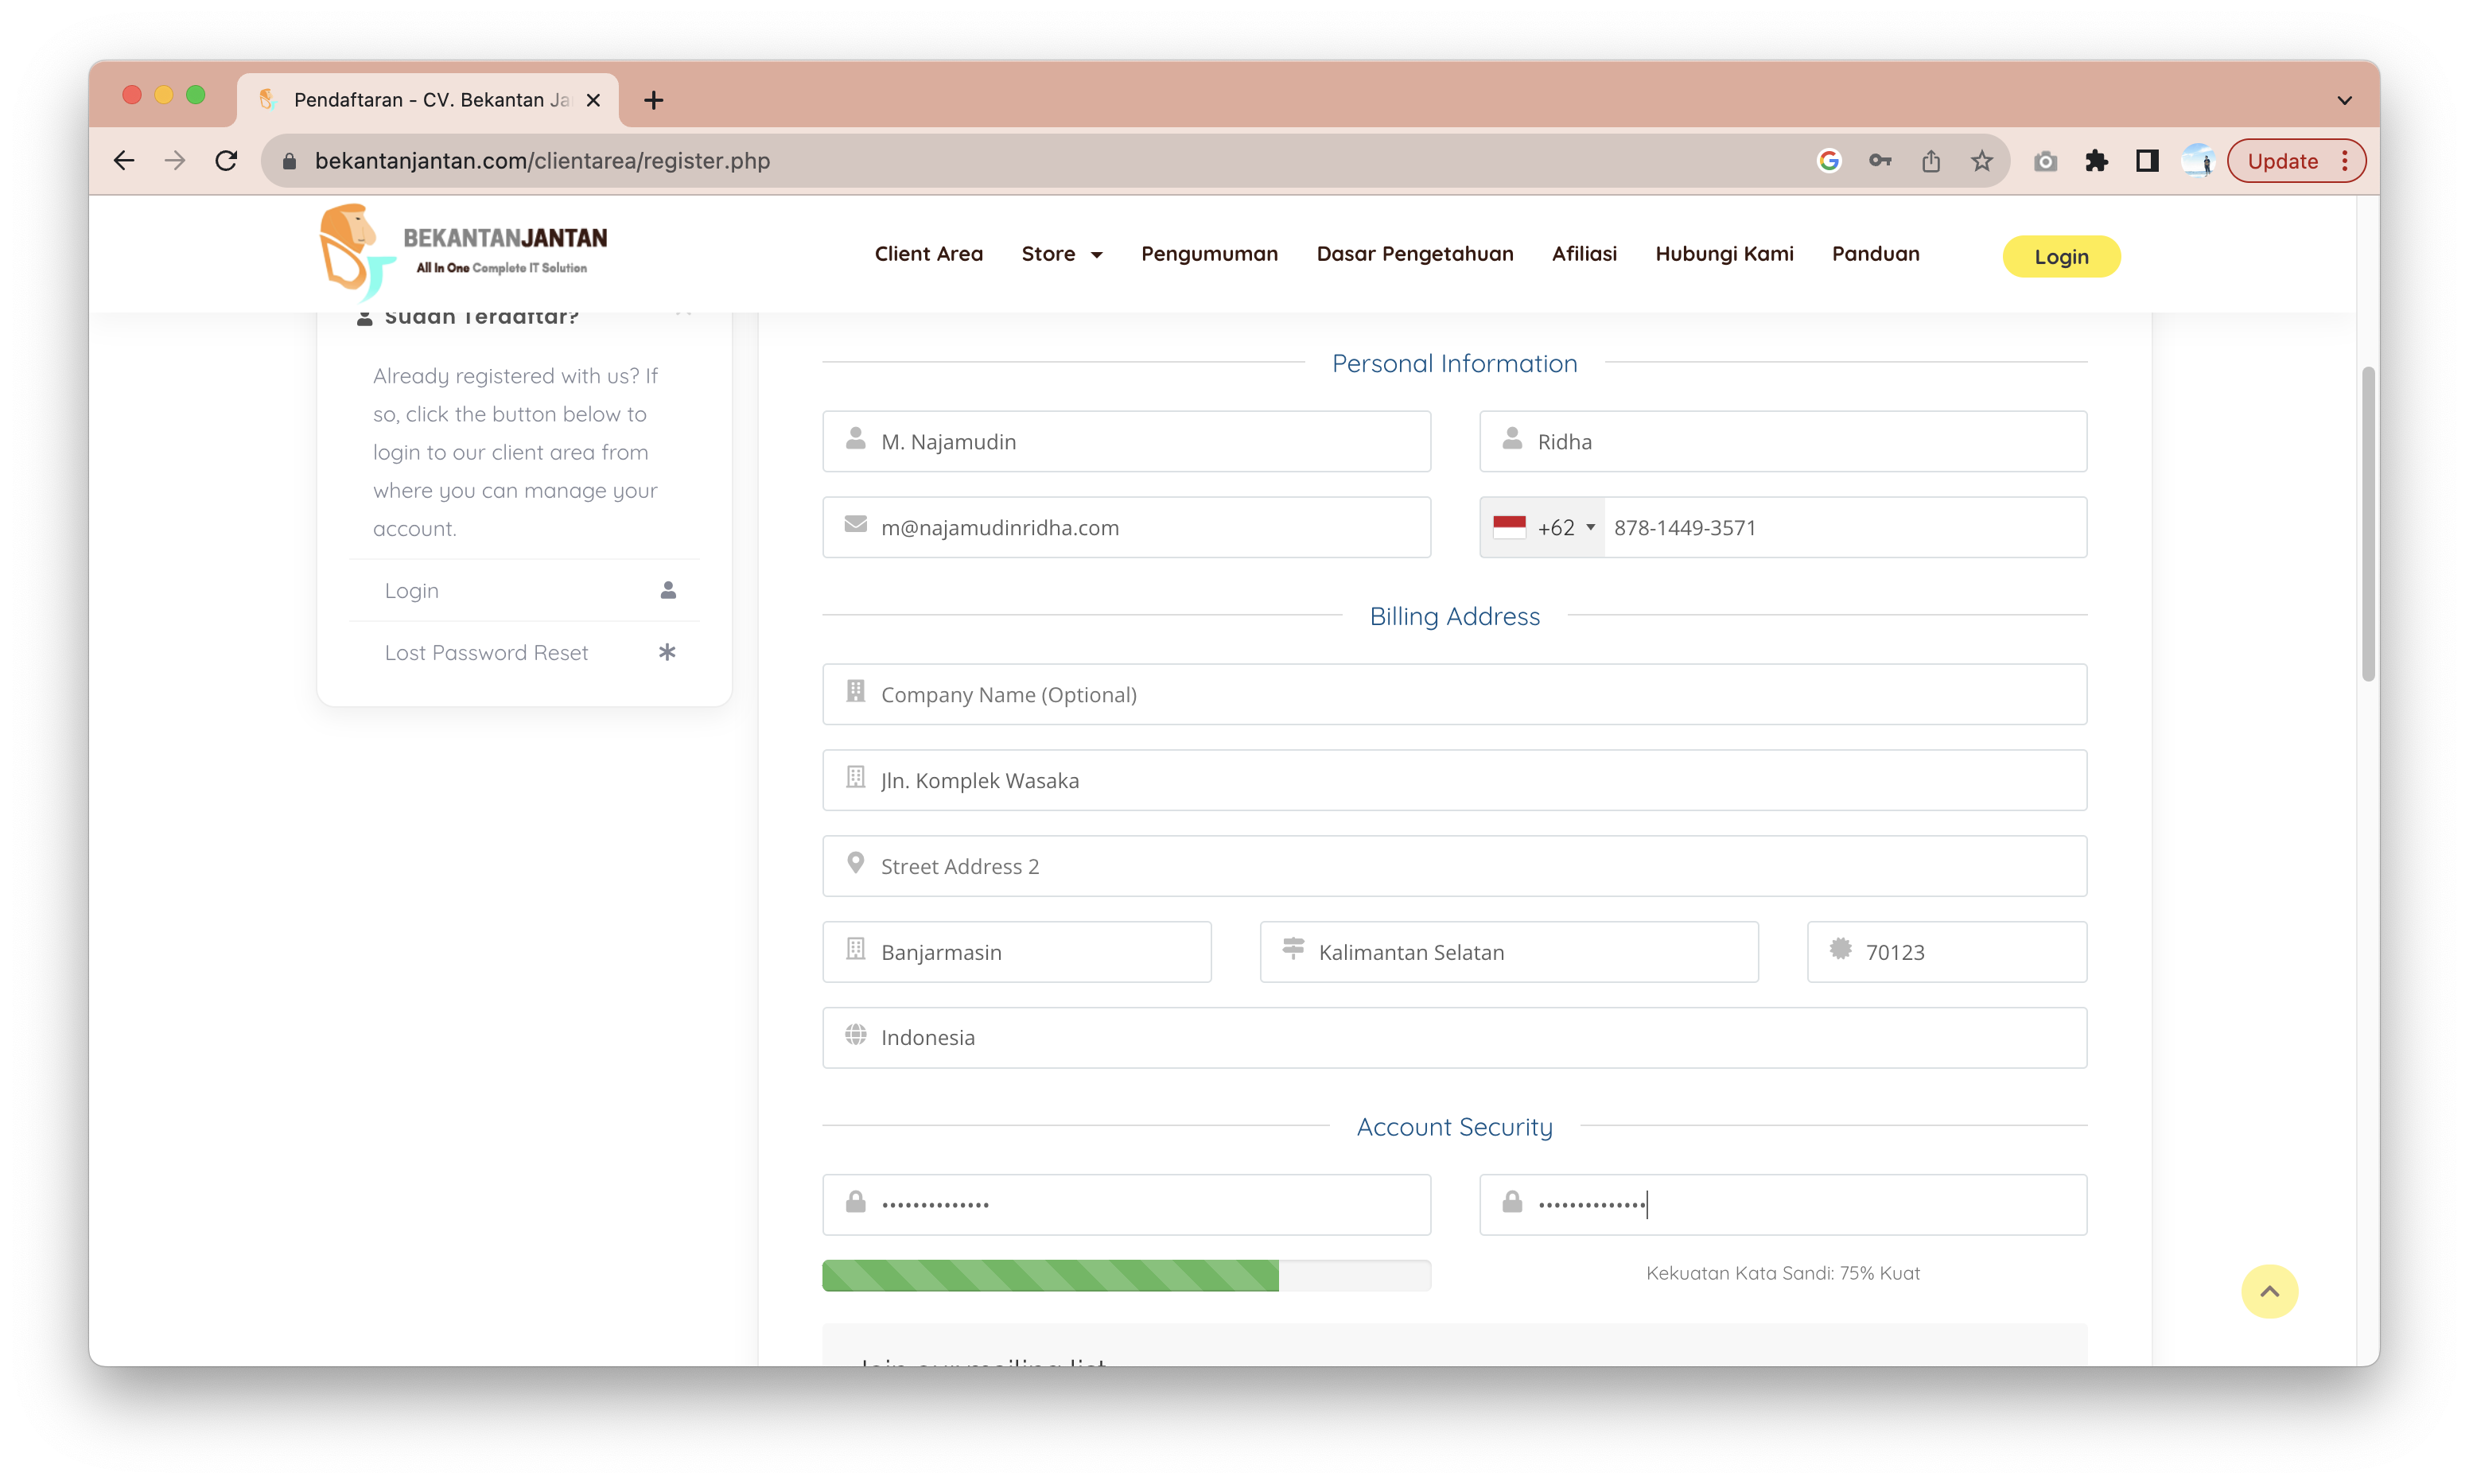Click the Company Name (Optional) field
The image size is (2469, 1484).
1453,695
